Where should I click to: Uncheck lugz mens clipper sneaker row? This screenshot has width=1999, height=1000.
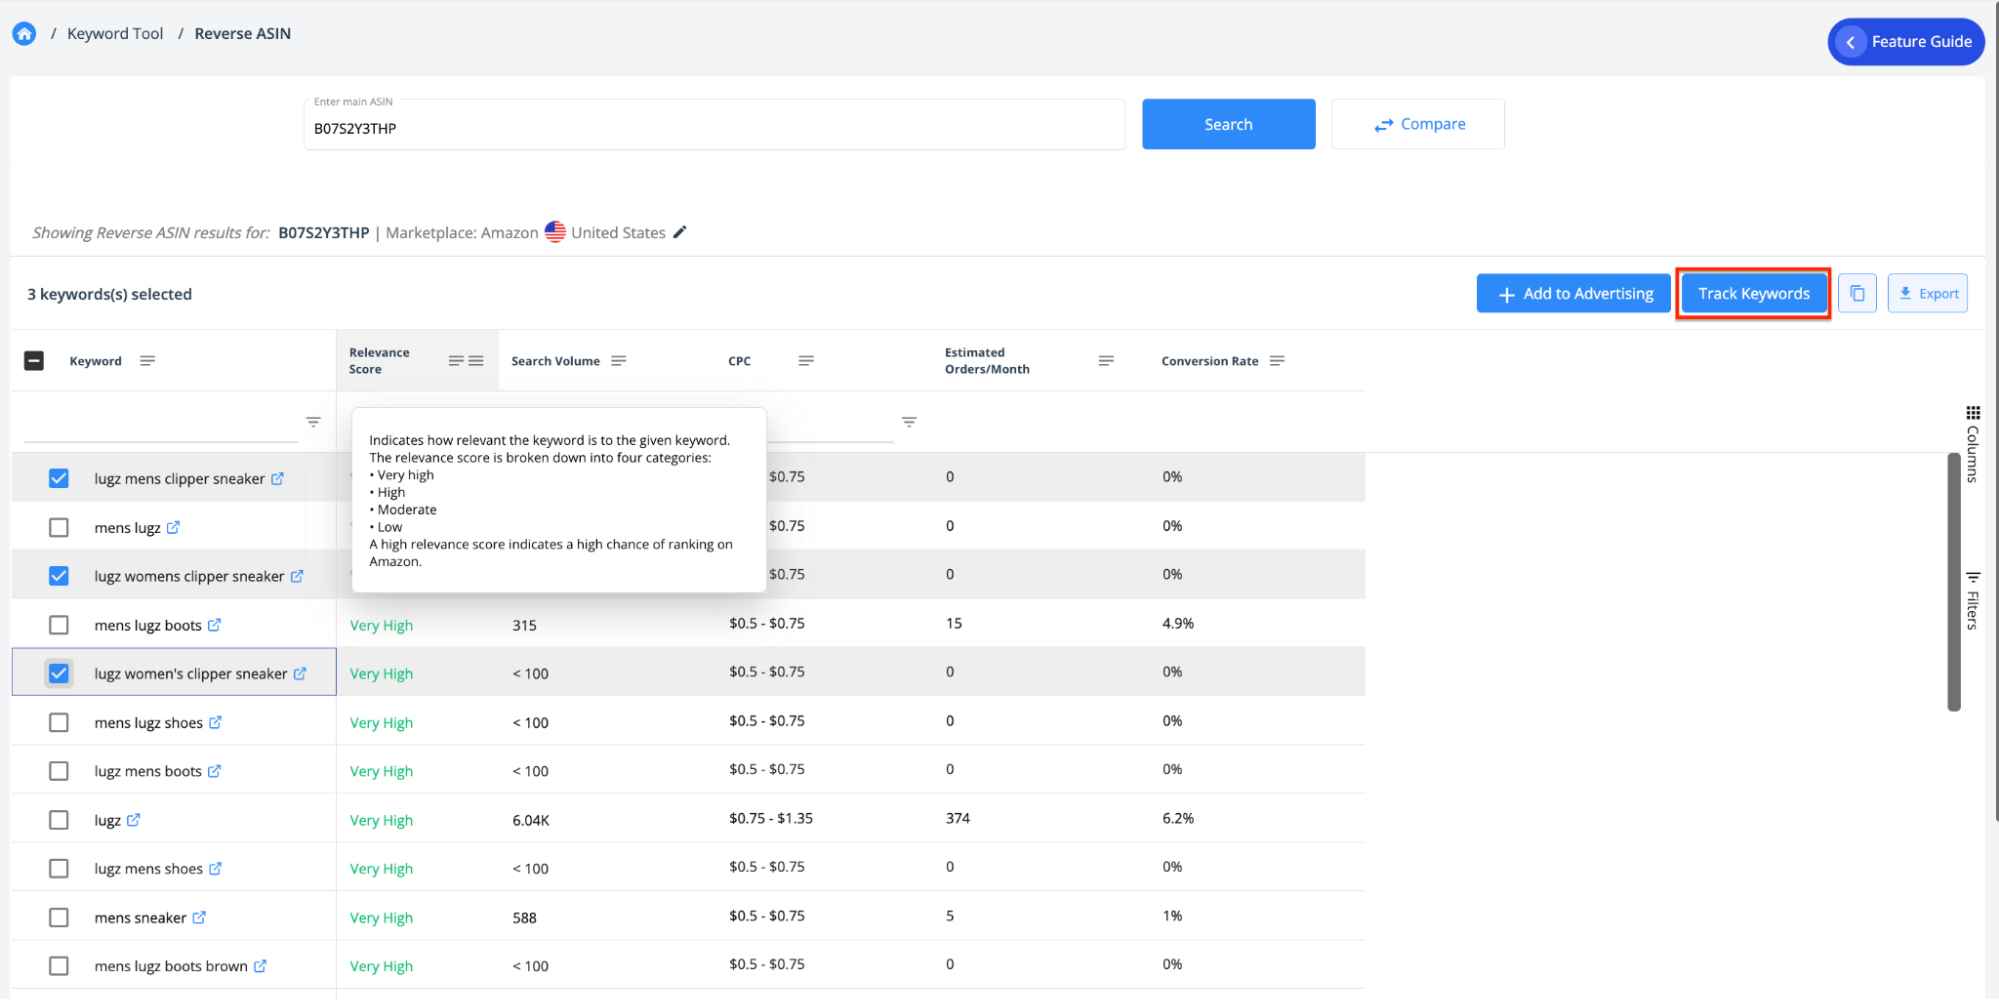coord(59,478)
